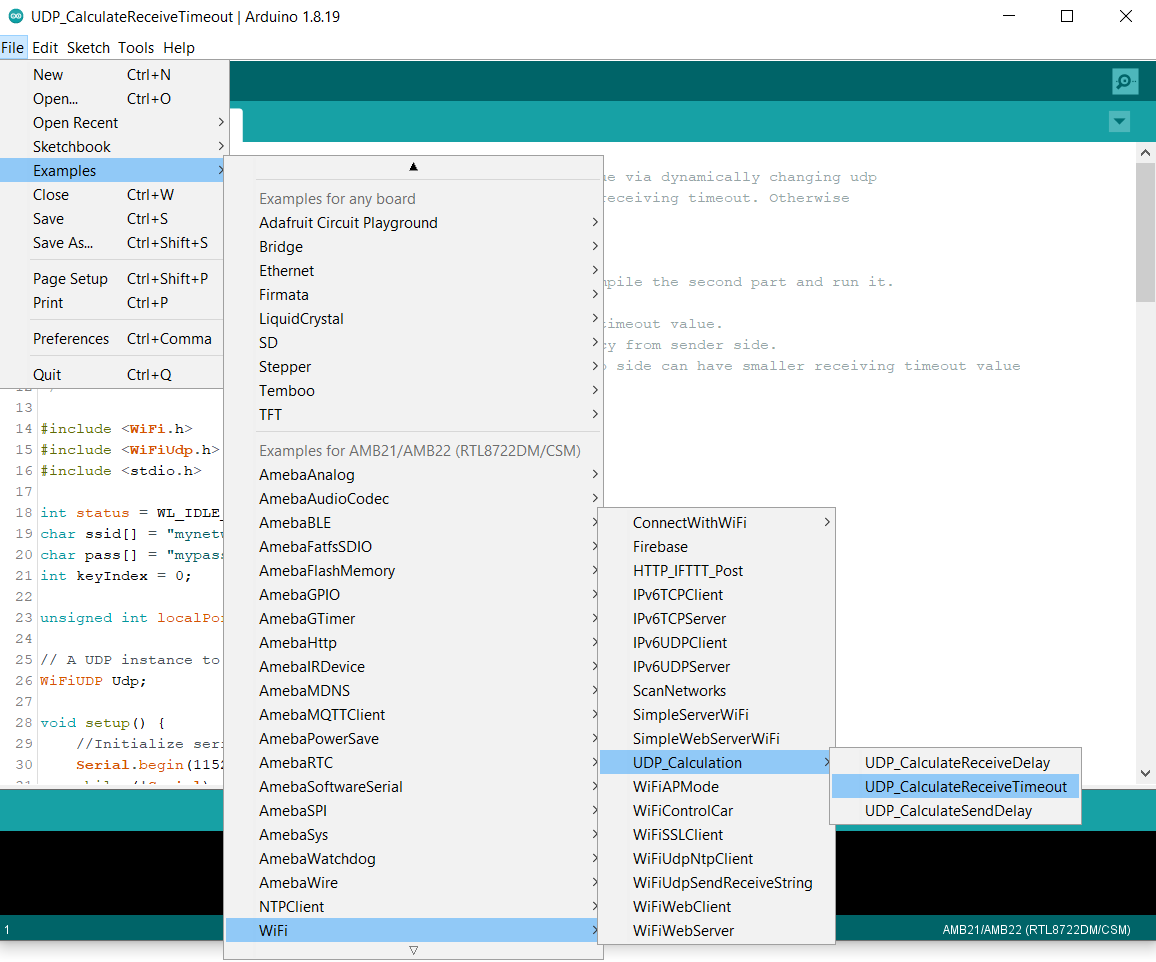The image size is (1156, 962).
Task: Choose Print from File menu
Action: [x=114, y=303]
